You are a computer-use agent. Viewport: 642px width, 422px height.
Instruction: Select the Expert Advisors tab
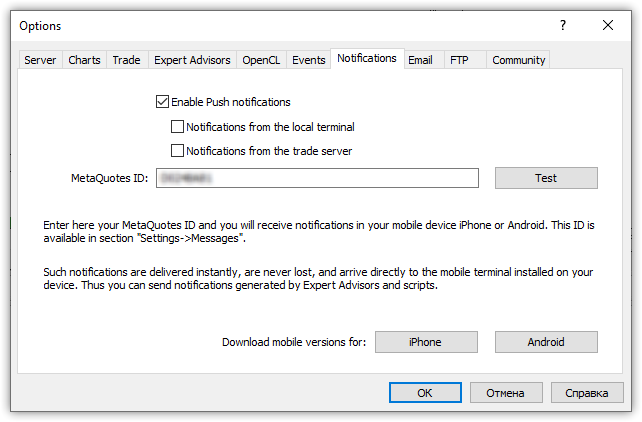(192, 60)
